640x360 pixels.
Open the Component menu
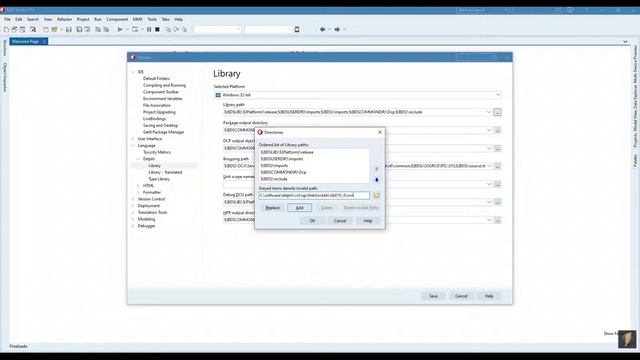117,19
